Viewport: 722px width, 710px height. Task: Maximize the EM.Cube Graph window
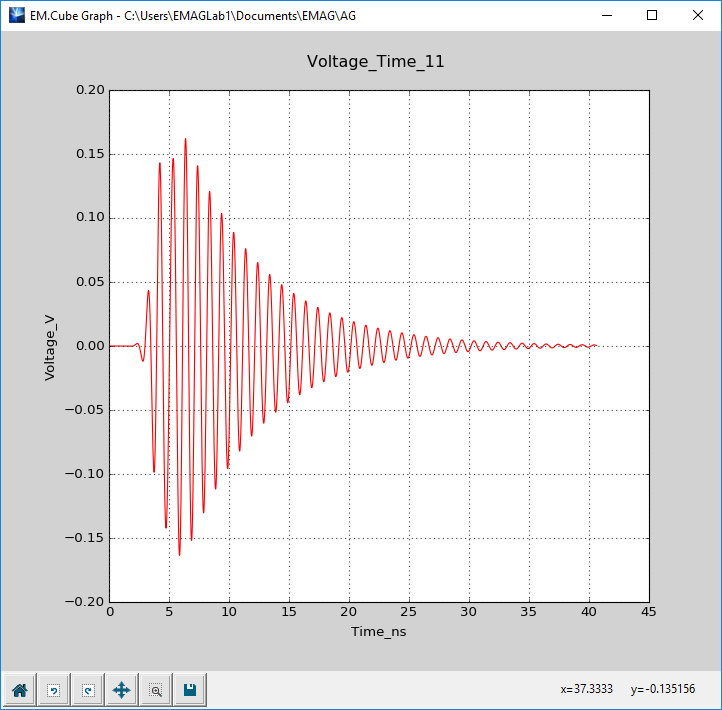[x=652, y=15]
